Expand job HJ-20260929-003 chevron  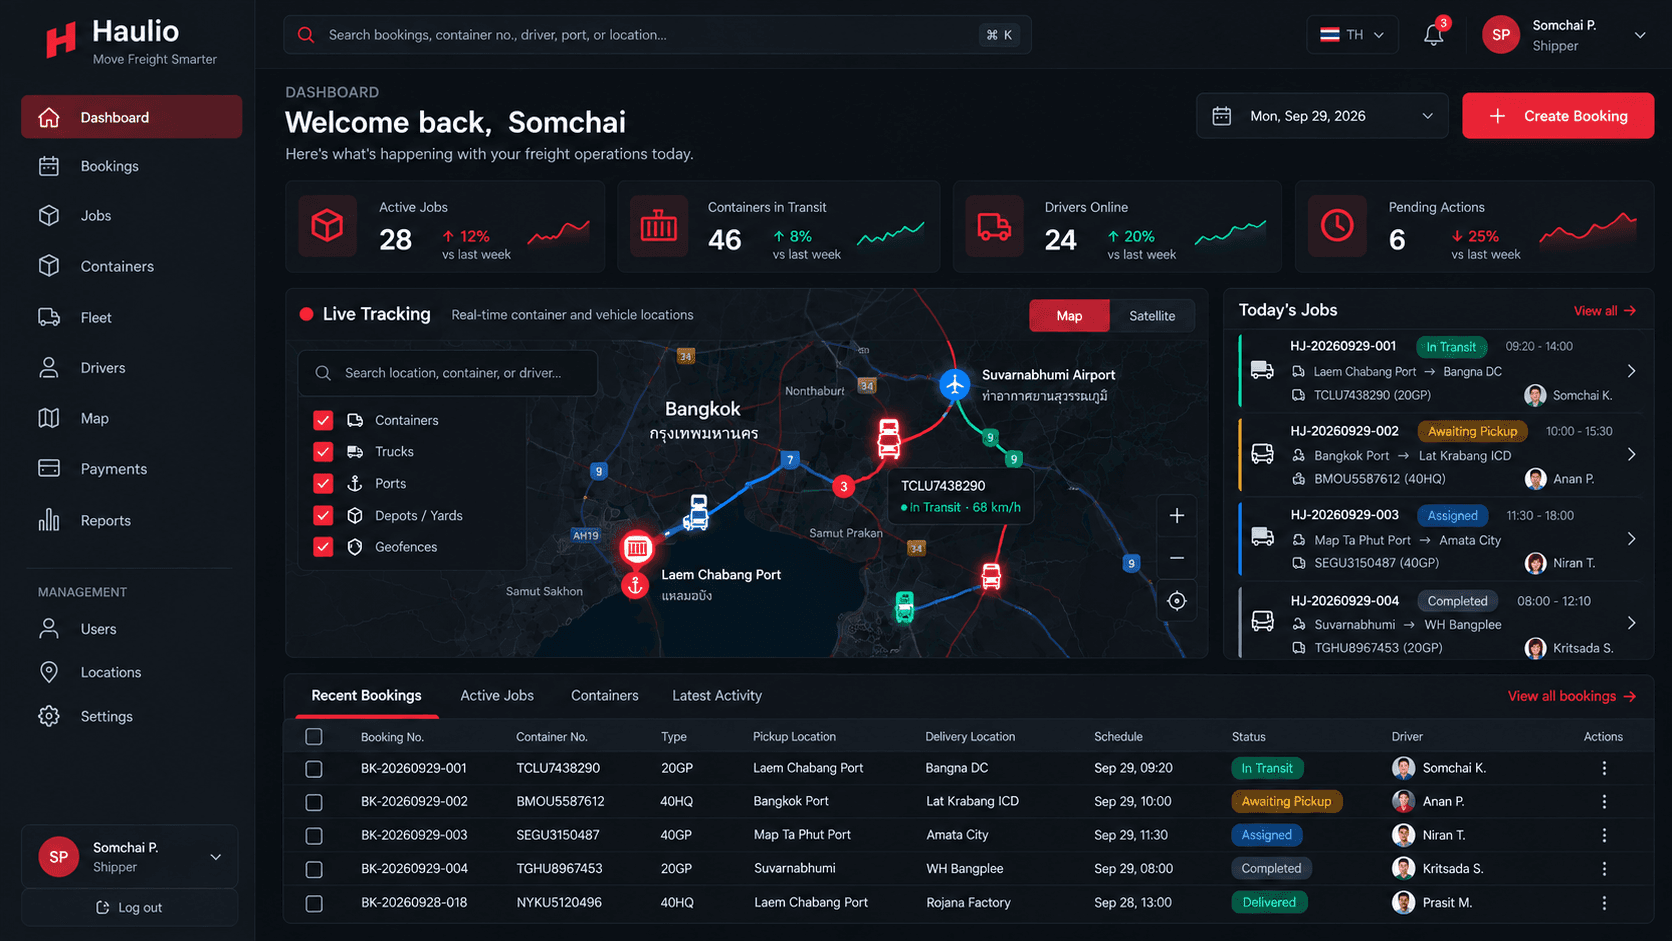click(1631, 539)
